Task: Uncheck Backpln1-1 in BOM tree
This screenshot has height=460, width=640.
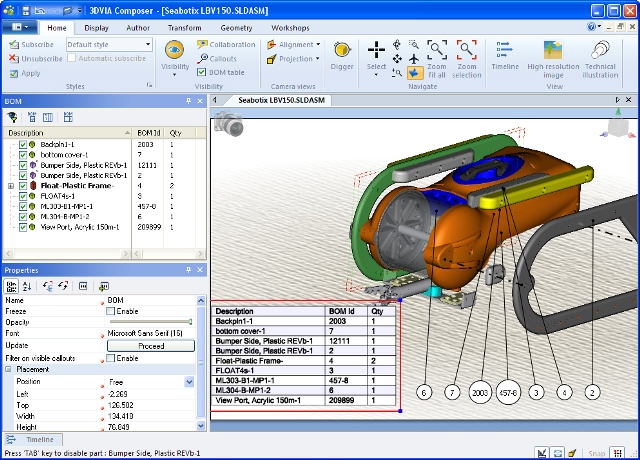Action: click(23, 144)
